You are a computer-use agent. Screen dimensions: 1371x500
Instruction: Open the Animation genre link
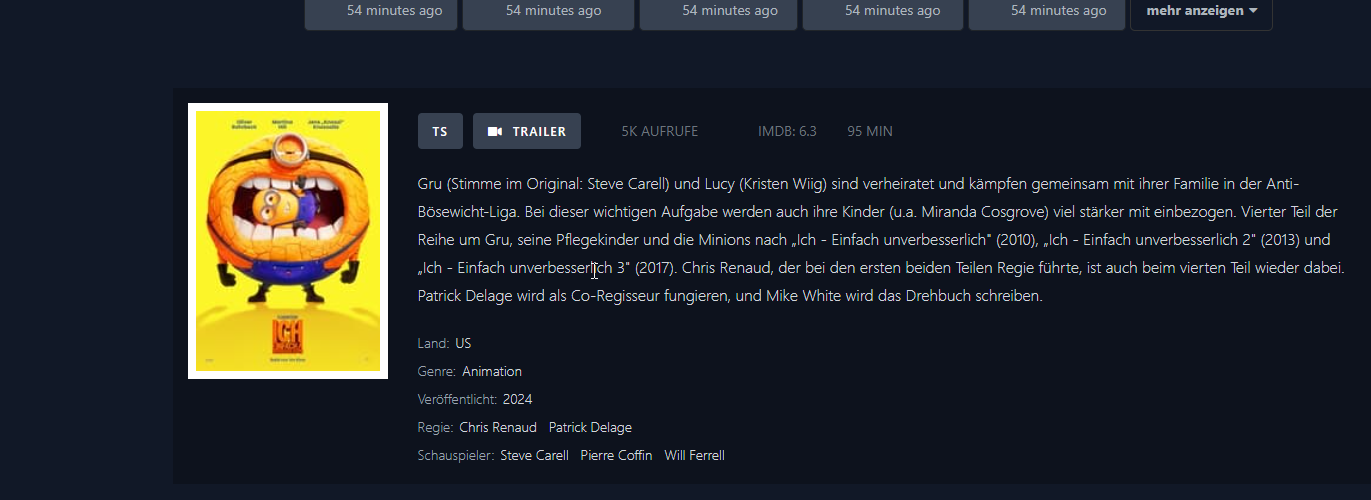point(492,371)
